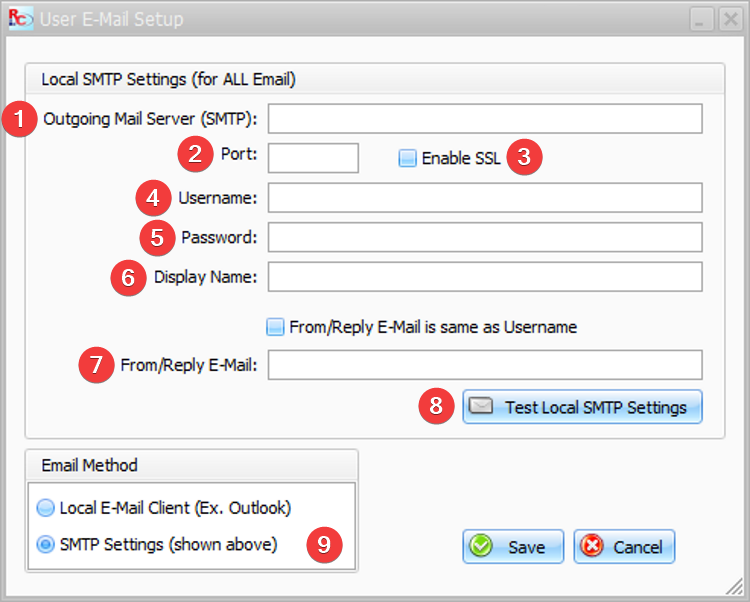Check From/Reply E-Mail same as Username
This screenshot has height=602, width=750.
pos(275,327)
